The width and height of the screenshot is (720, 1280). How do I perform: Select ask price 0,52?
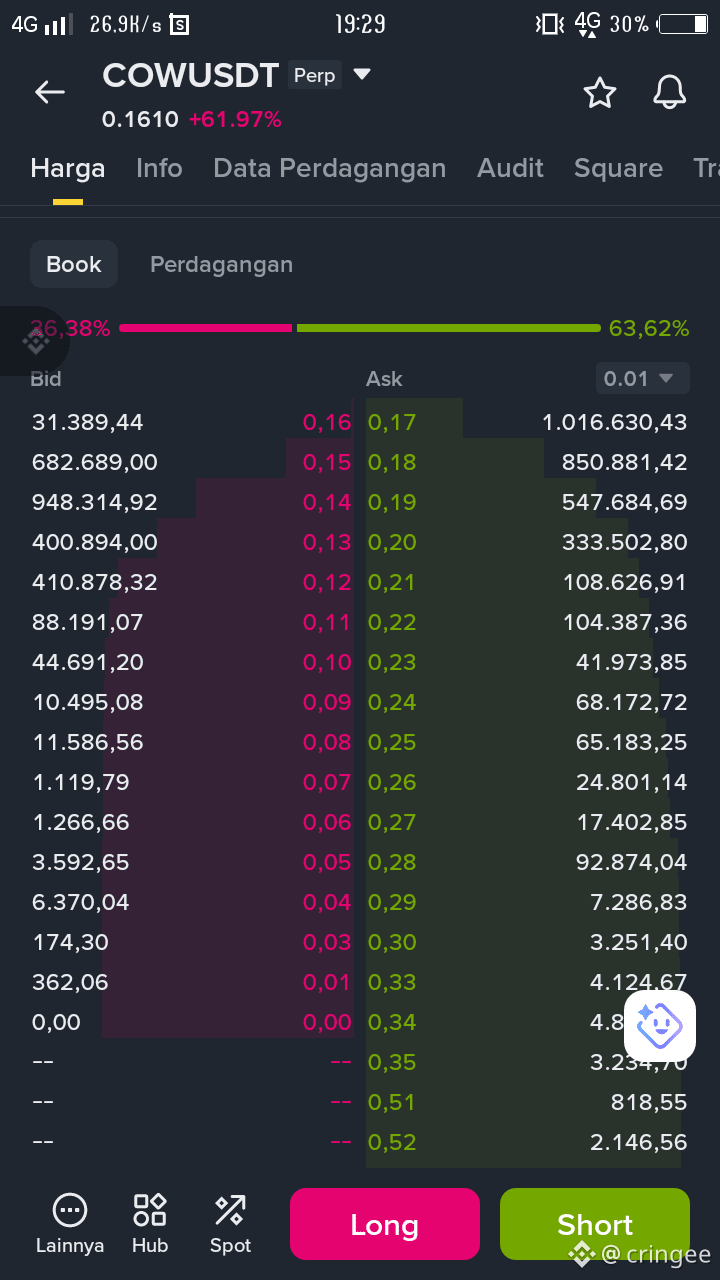tap(392, 1142)
